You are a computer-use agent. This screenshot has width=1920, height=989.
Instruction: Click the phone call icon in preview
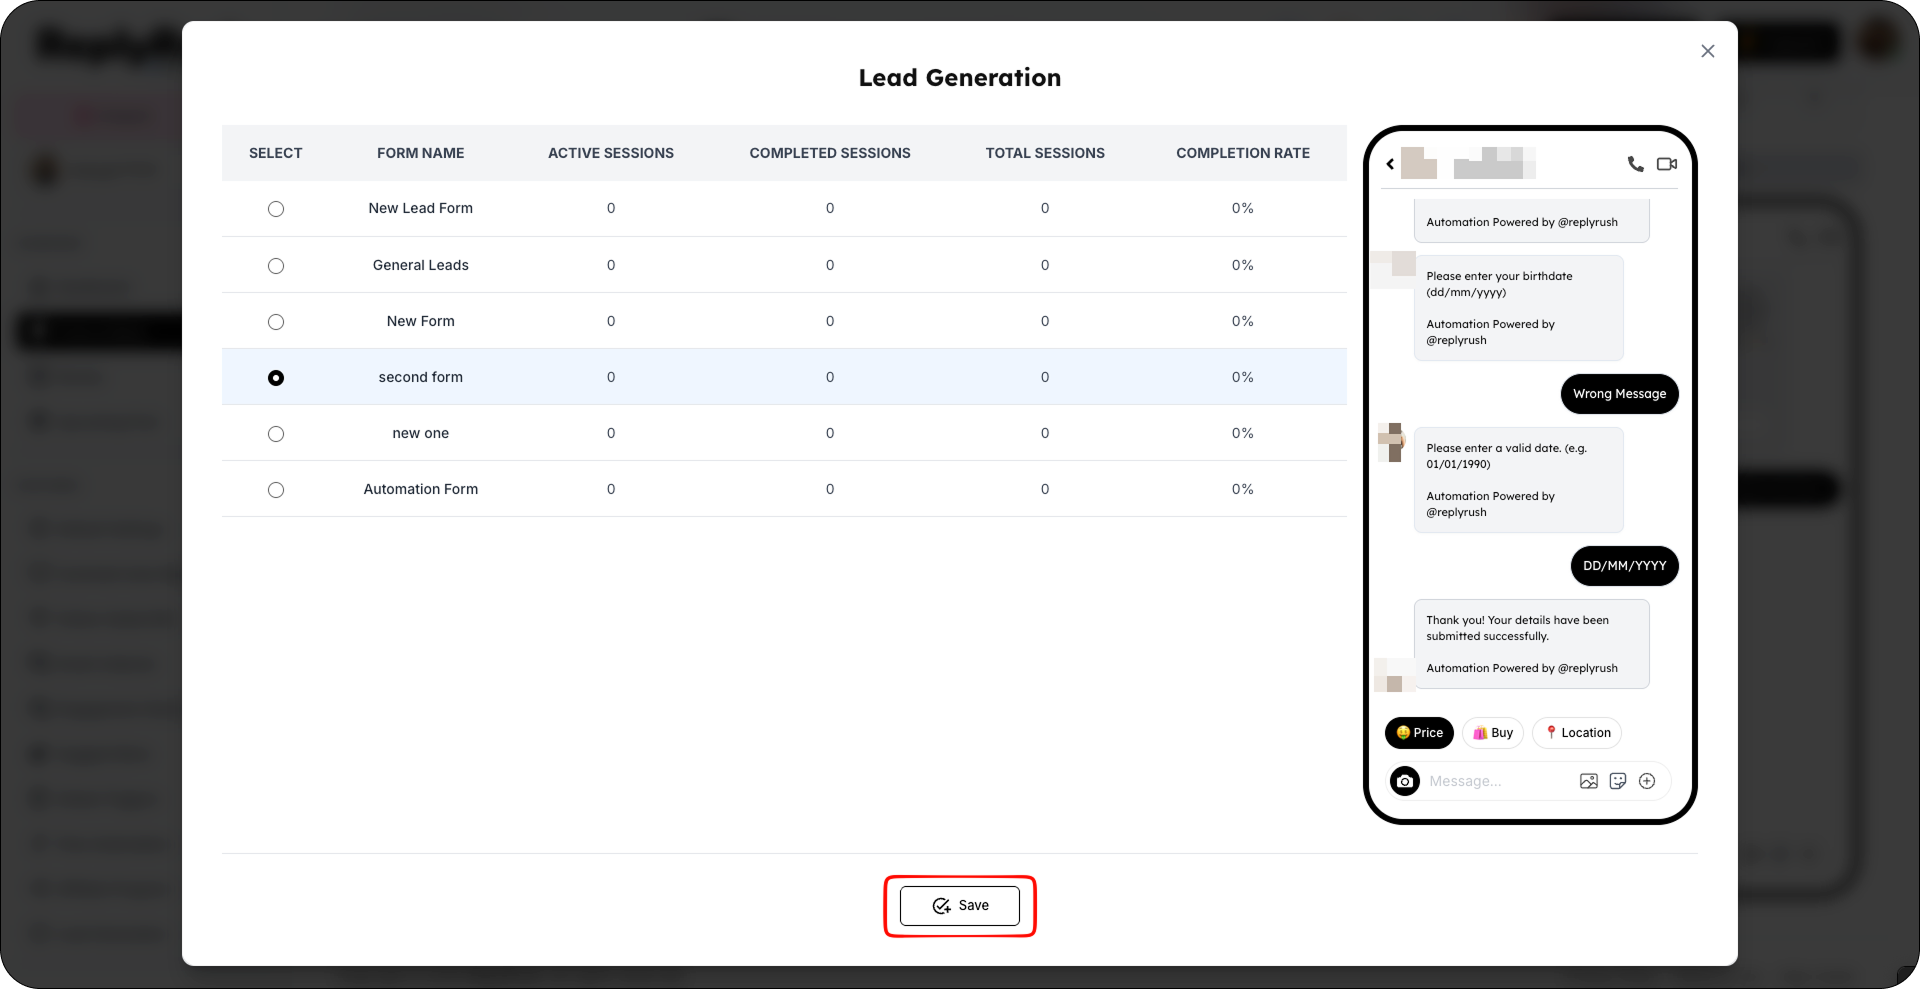[x=1635, y=164]
